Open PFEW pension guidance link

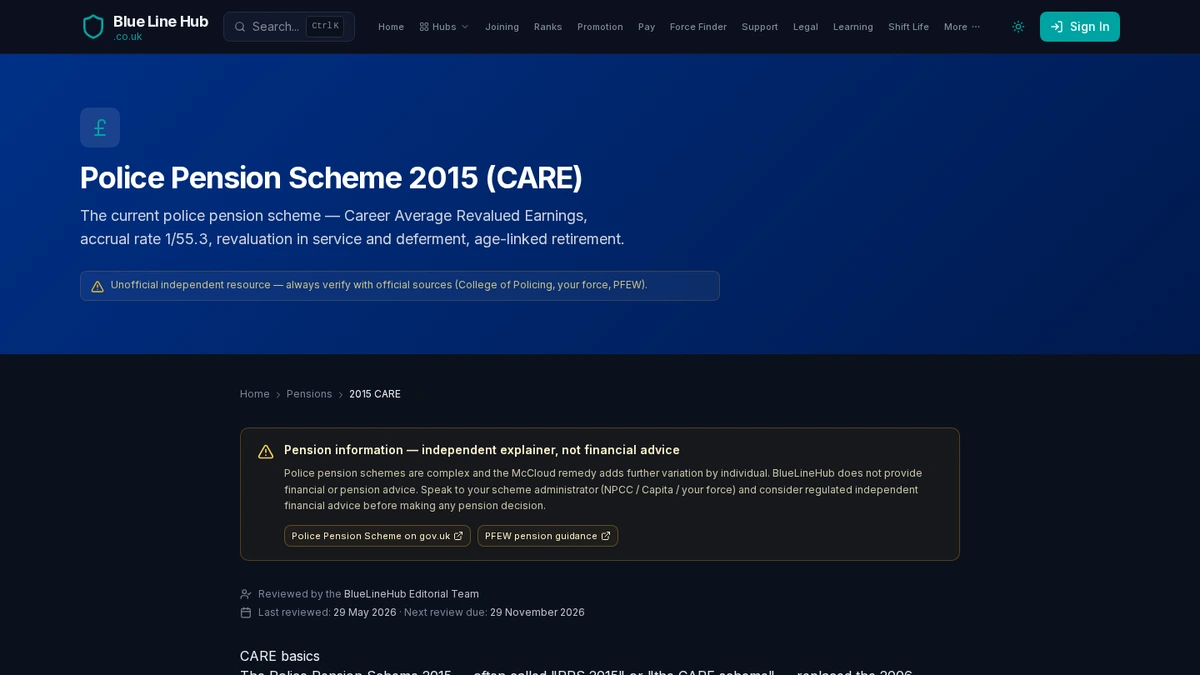(x=548, y=536)
